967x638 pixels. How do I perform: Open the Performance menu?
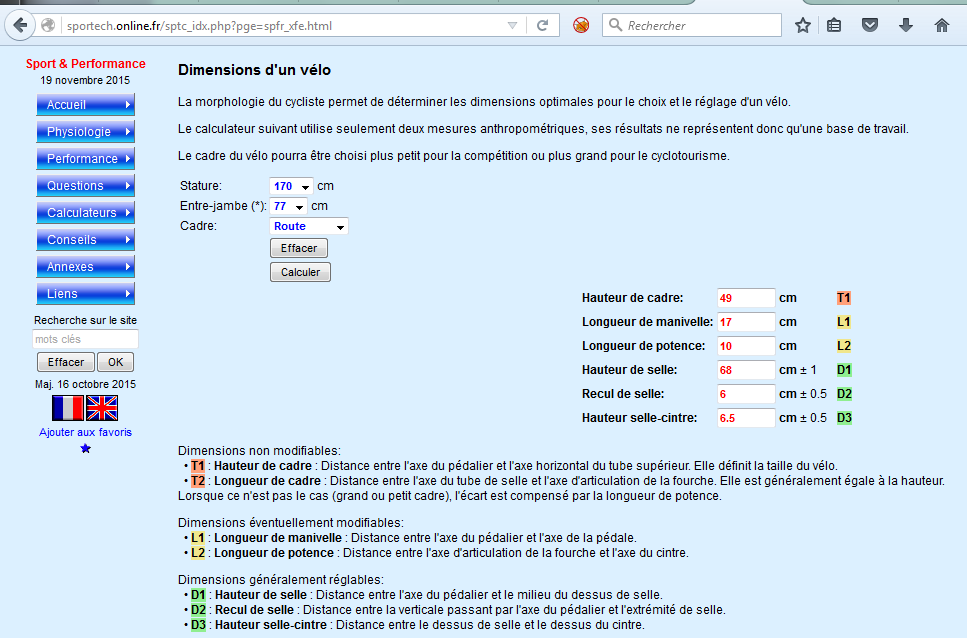coord(85,158)
